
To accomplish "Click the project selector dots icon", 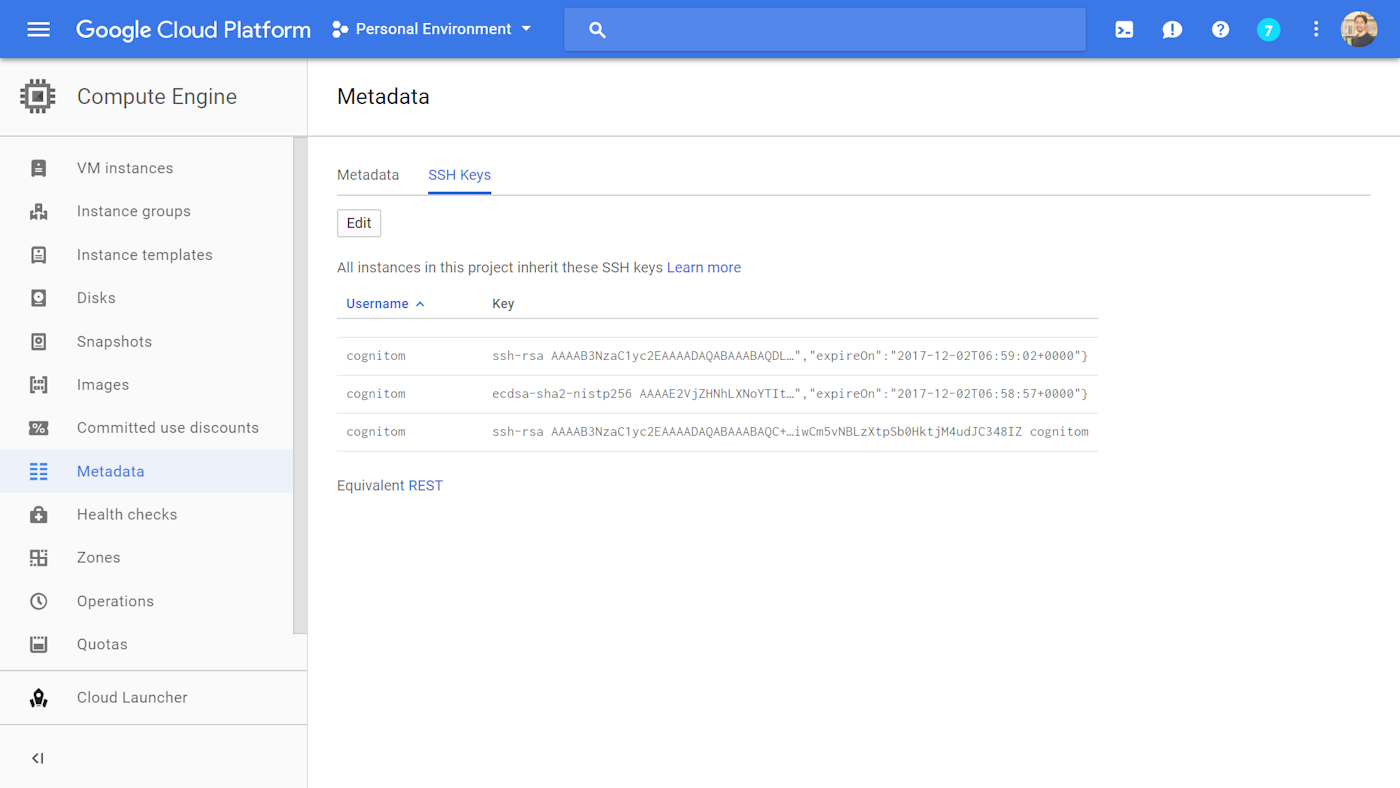I will click(340, 29).
